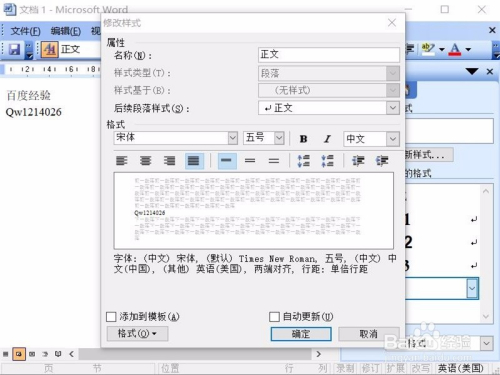Apply left alignment in Modify Style dialog

pyautogui.click(x=122, y=161)
